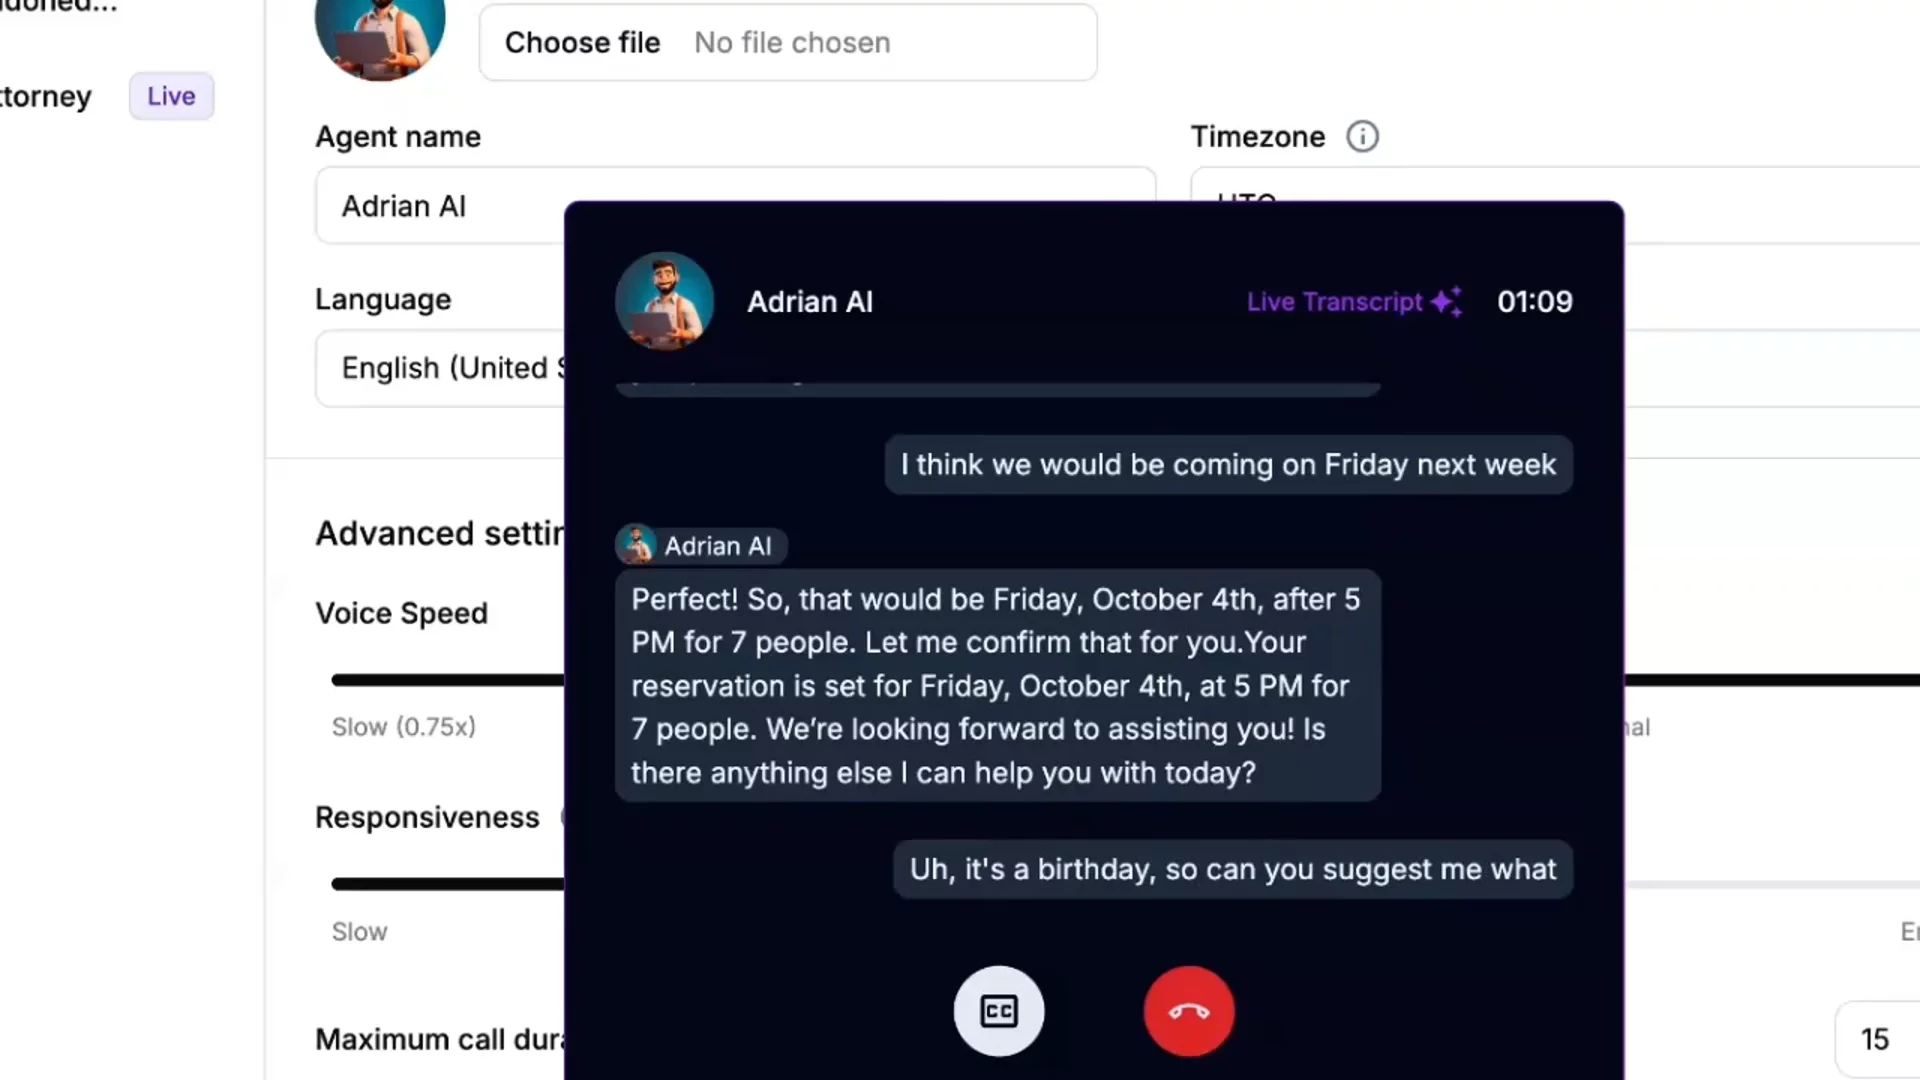The width and height of the screenshot is (1920, 1080).
Task: Click the Timezone info icon
Action: pos(1362,136)
